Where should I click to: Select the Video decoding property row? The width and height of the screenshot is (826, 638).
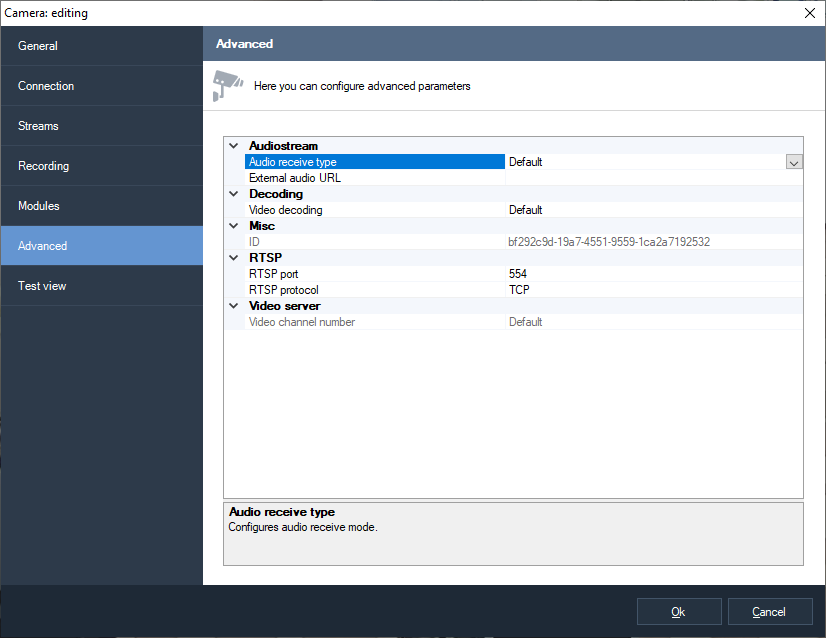(x=375, y=210)
